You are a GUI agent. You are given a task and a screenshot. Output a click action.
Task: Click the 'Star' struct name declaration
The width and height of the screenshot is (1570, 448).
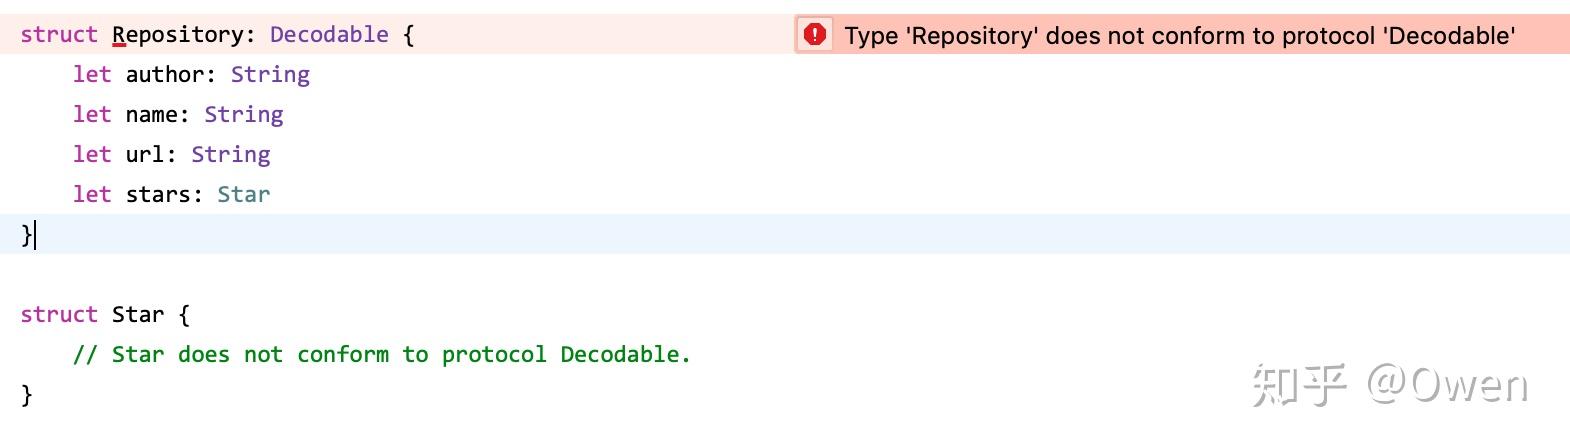(138, 315)
